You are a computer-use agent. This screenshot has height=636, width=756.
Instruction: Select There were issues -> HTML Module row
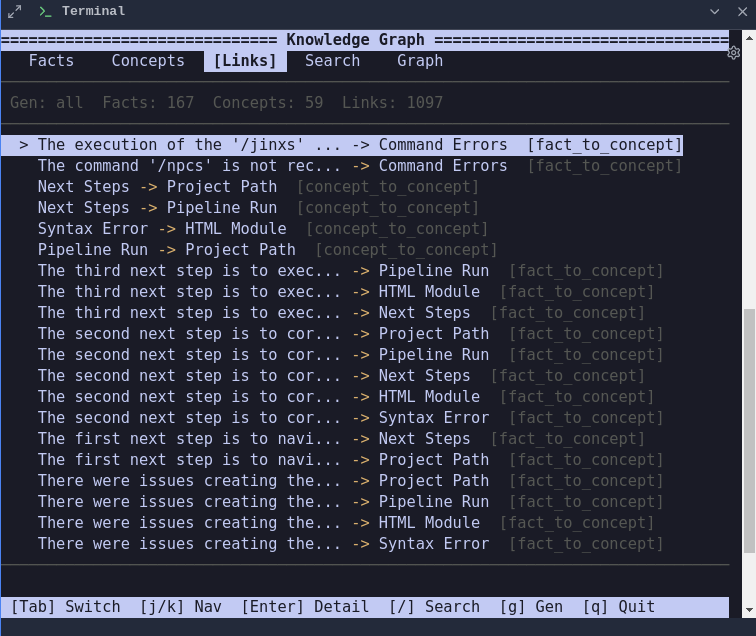(x=346, y=523)
